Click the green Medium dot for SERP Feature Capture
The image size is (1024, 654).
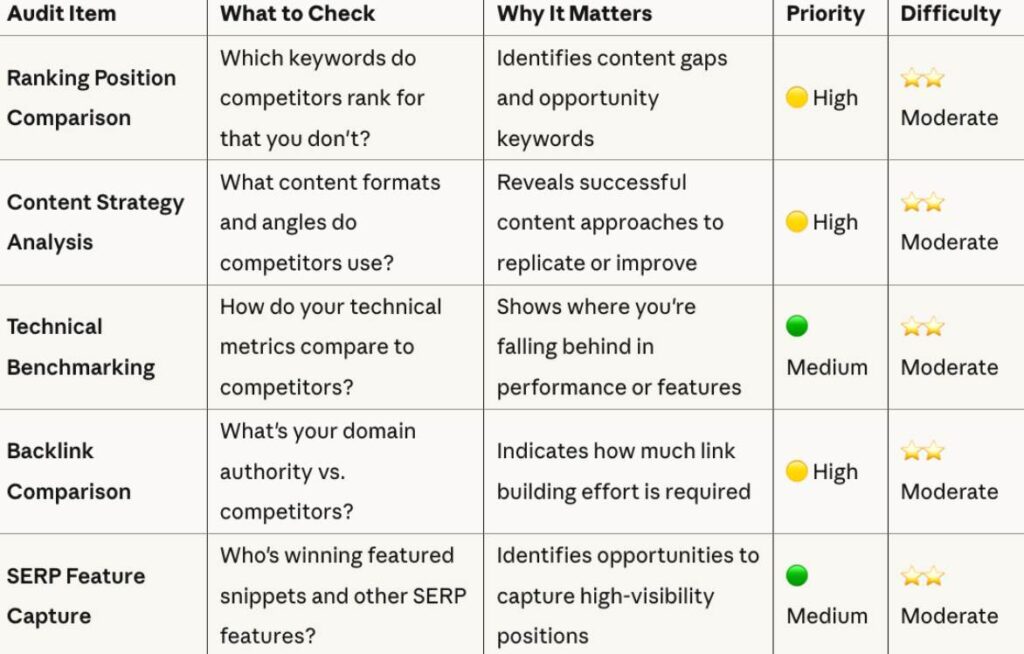tap(797, 575)
